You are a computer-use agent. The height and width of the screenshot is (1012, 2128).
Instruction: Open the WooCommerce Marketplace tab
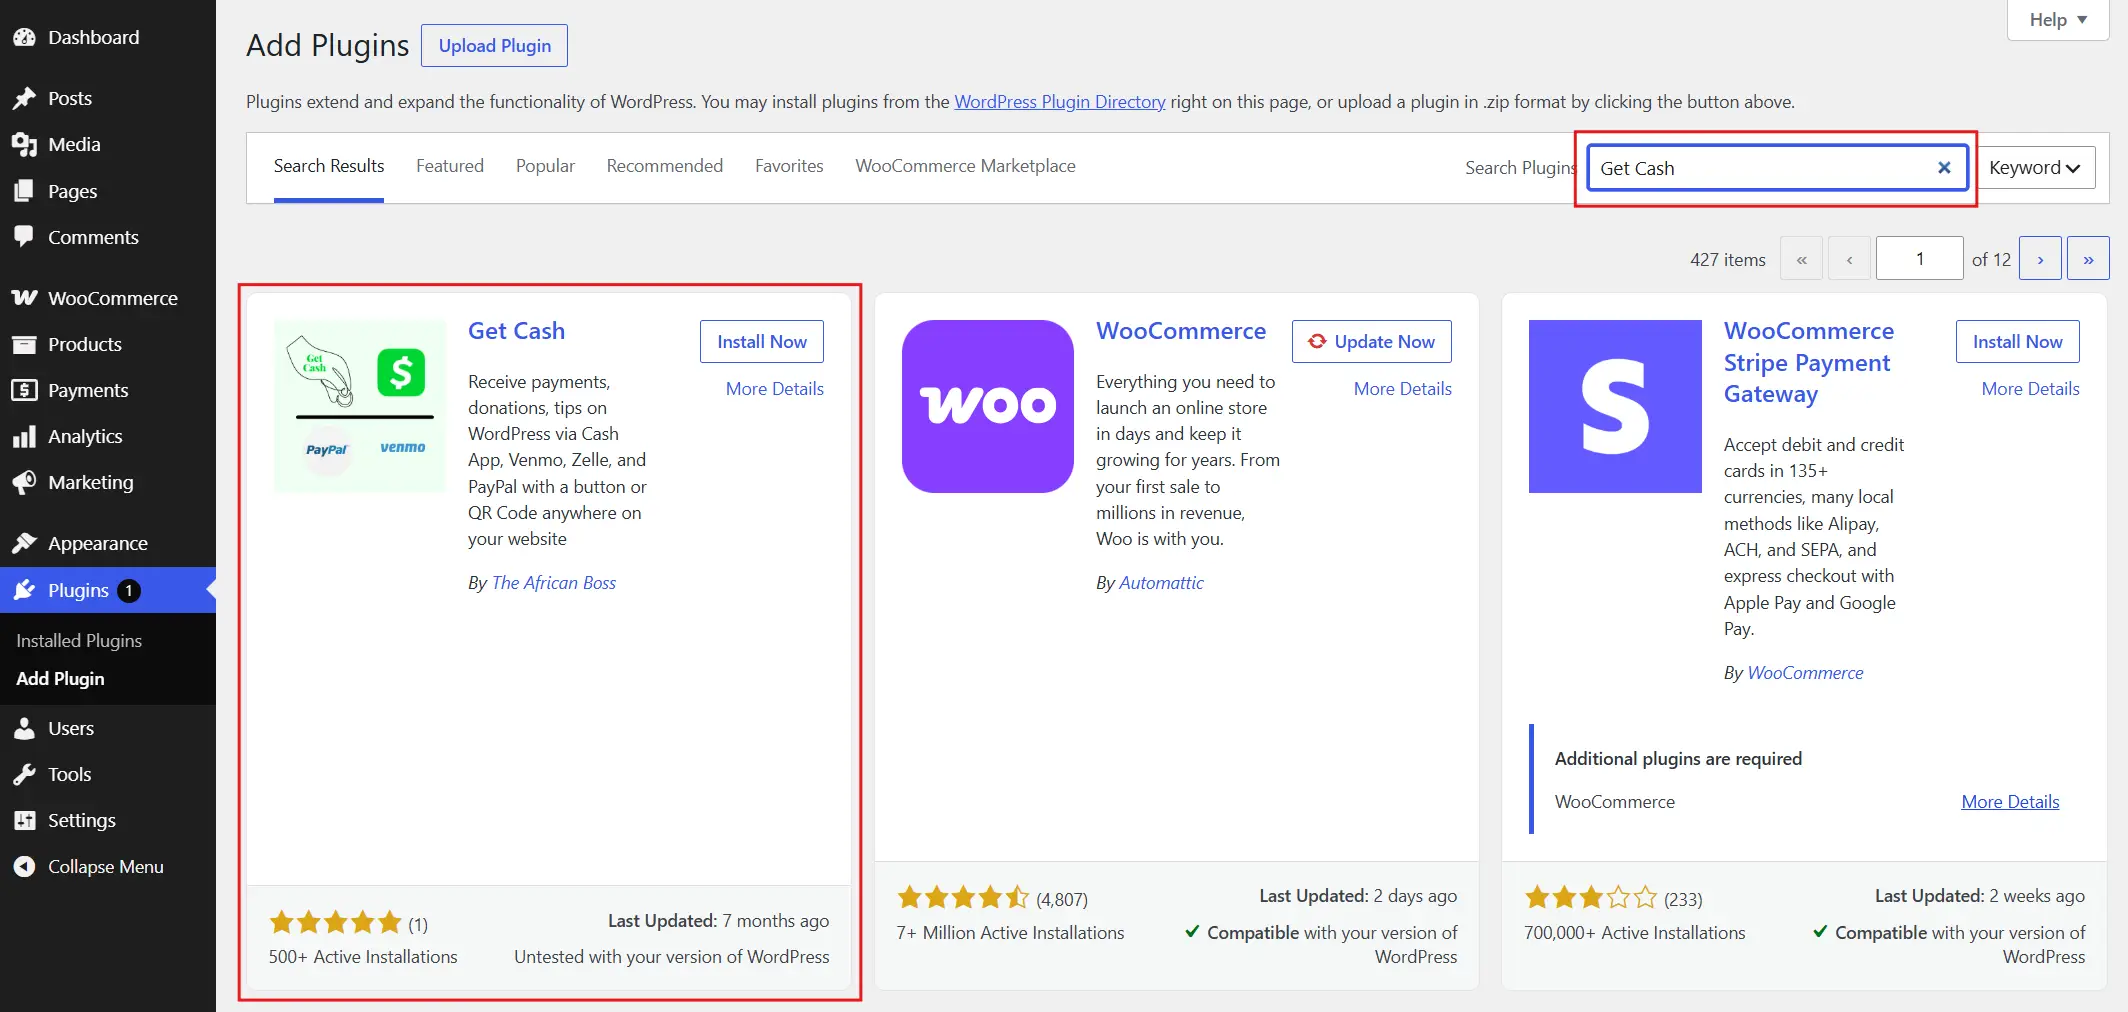tap(965, 166)
